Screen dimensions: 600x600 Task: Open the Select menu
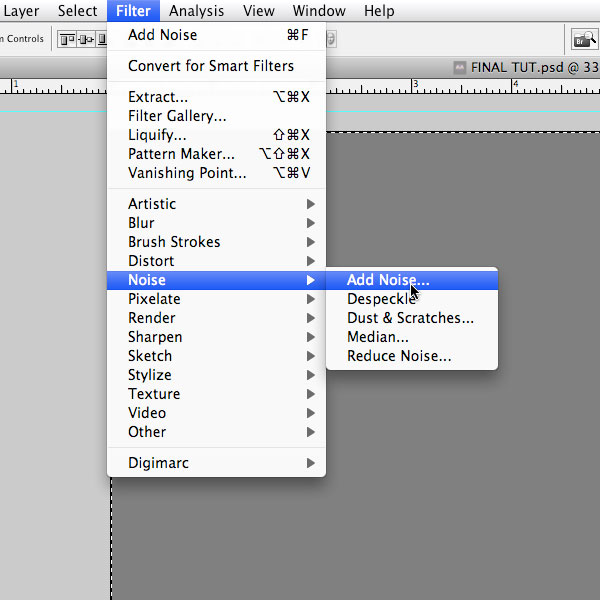coord(77,11)
